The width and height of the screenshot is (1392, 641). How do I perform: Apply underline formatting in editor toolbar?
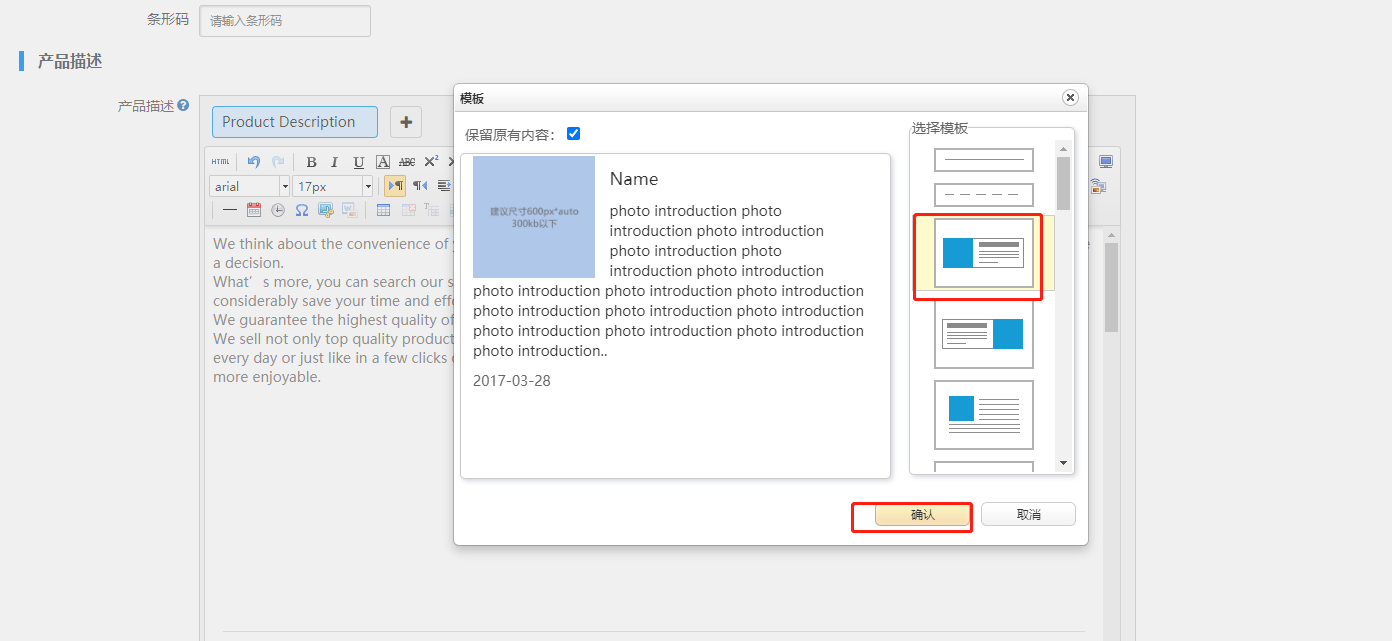pyautogui.click(x=358, y=162)
